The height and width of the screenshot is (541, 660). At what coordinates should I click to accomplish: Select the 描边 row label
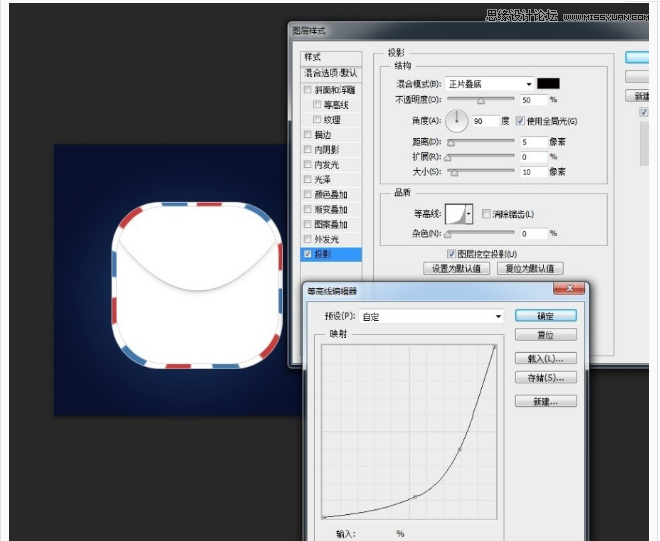[x=323, y=135]
